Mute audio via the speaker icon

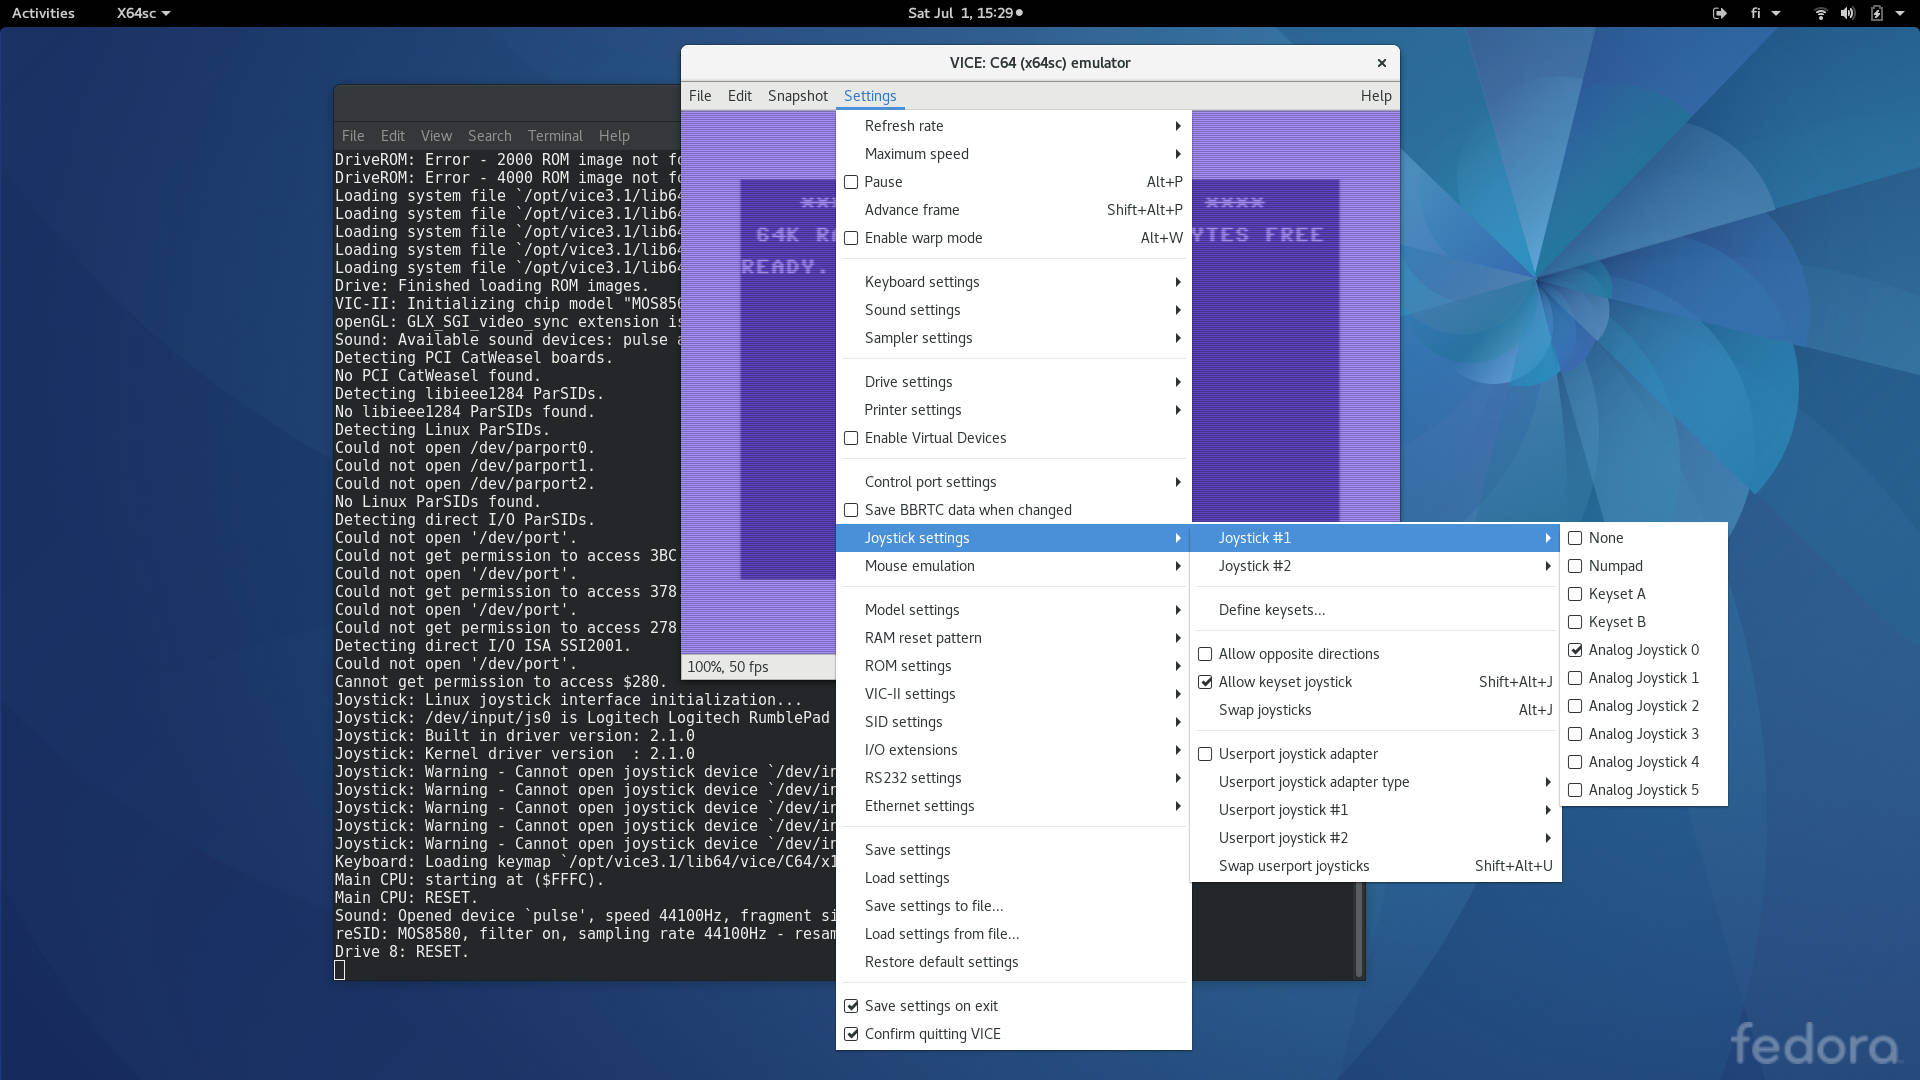coord(1846,13)
